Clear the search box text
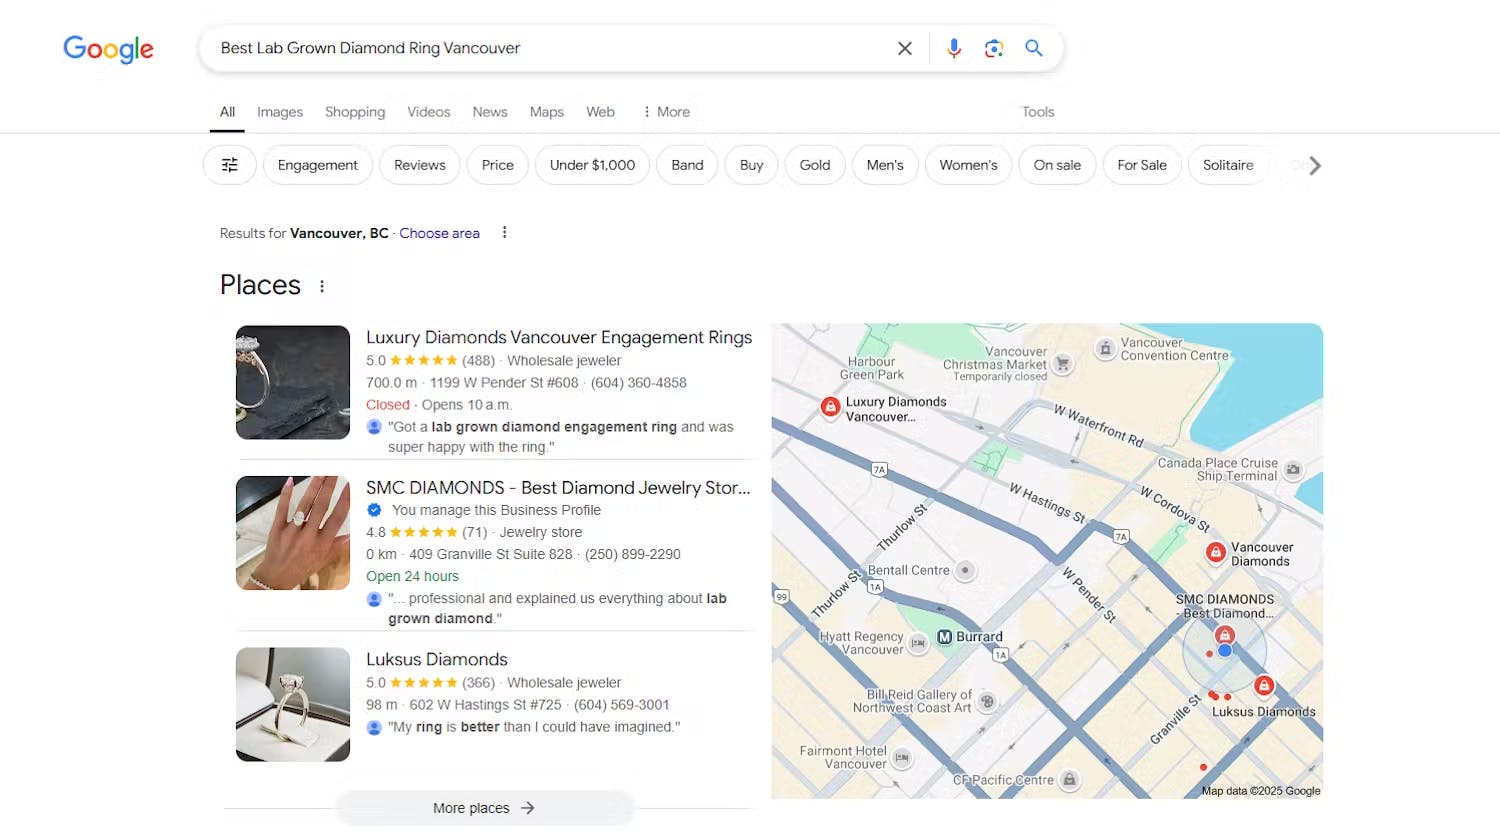Screen dimensions: 1500x834 coord(904,48)
